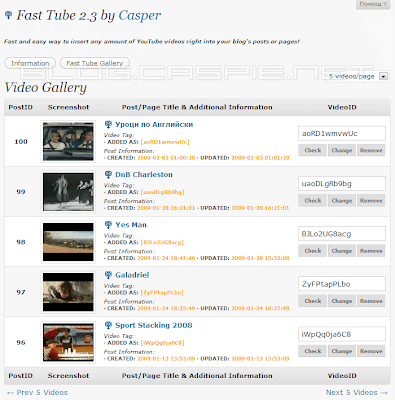Click the Video Gallery heading
Viewport: 395px width, 400px height.
click(x=46, y=87)
